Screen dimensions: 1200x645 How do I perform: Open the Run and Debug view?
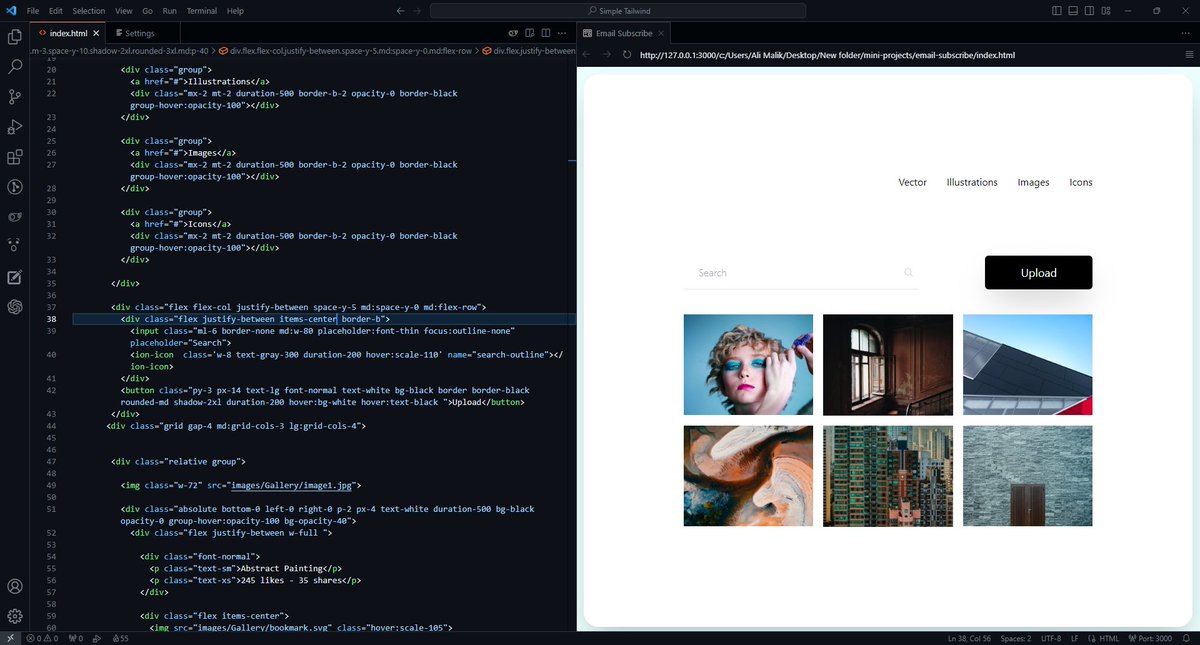click(x=15, y=127)
